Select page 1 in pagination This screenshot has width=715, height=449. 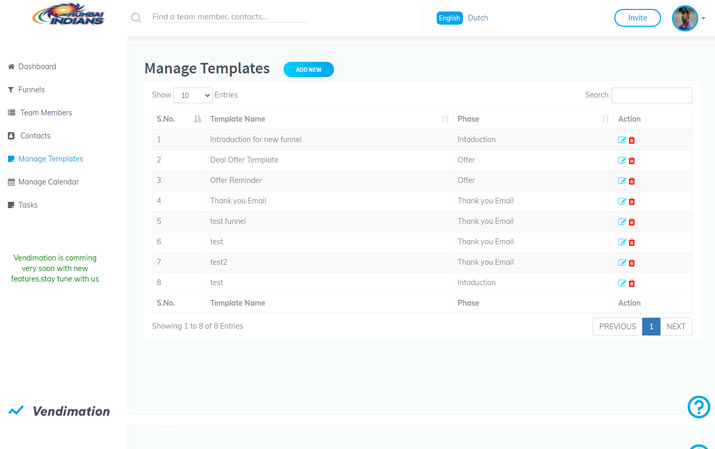point(651,326)
